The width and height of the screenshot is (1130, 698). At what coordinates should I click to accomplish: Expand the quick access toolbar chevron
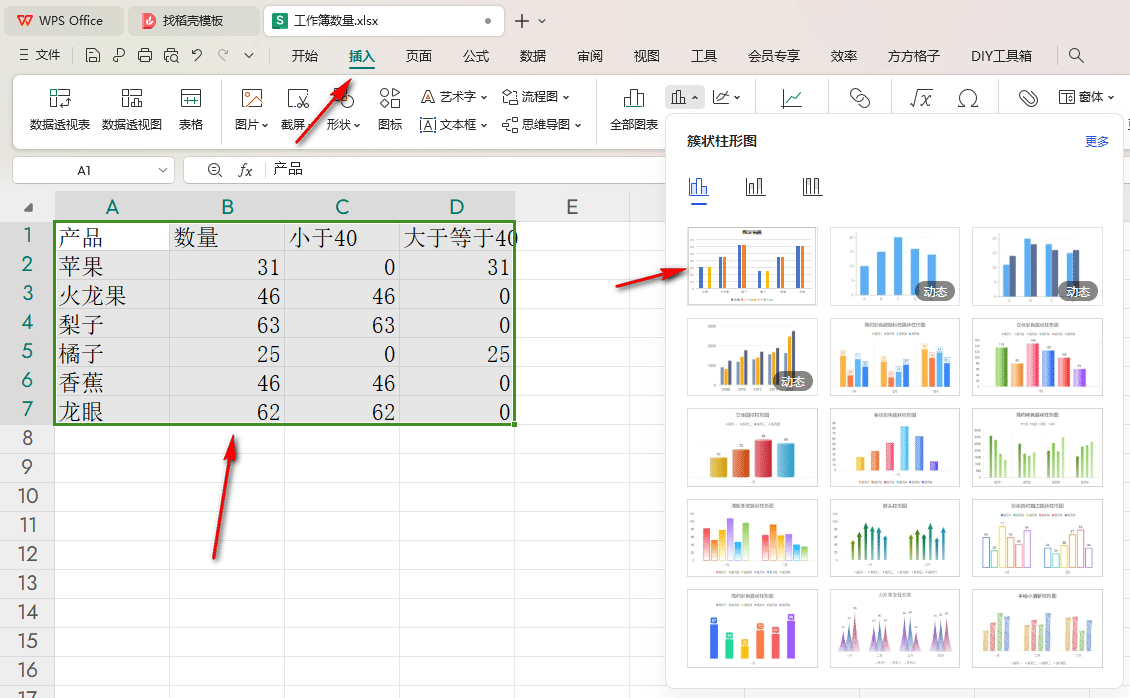(249, 55)
